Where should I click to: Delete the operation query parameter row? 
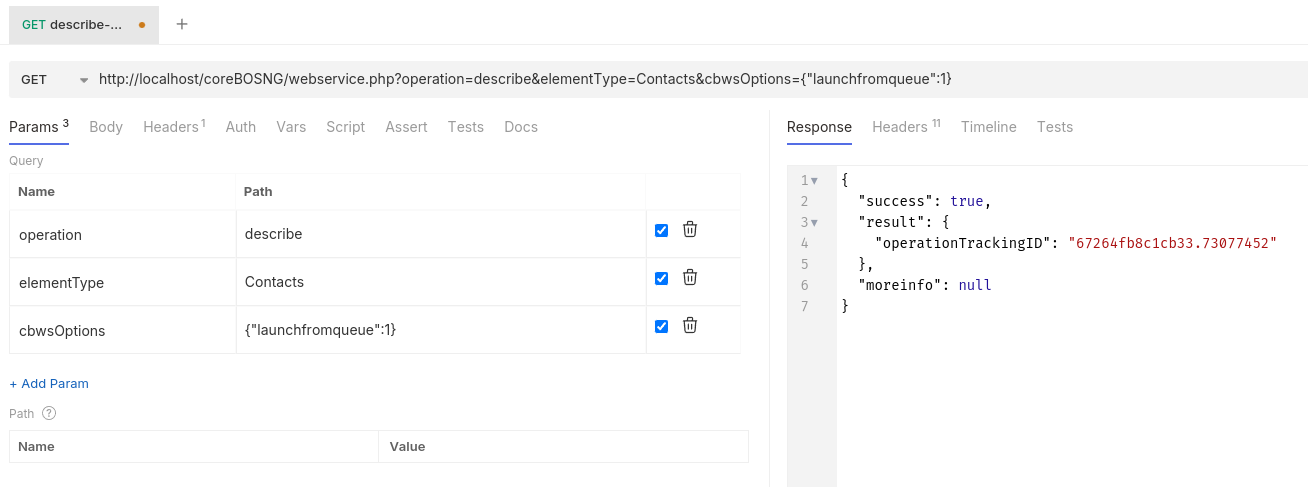(x=690, y=230)
